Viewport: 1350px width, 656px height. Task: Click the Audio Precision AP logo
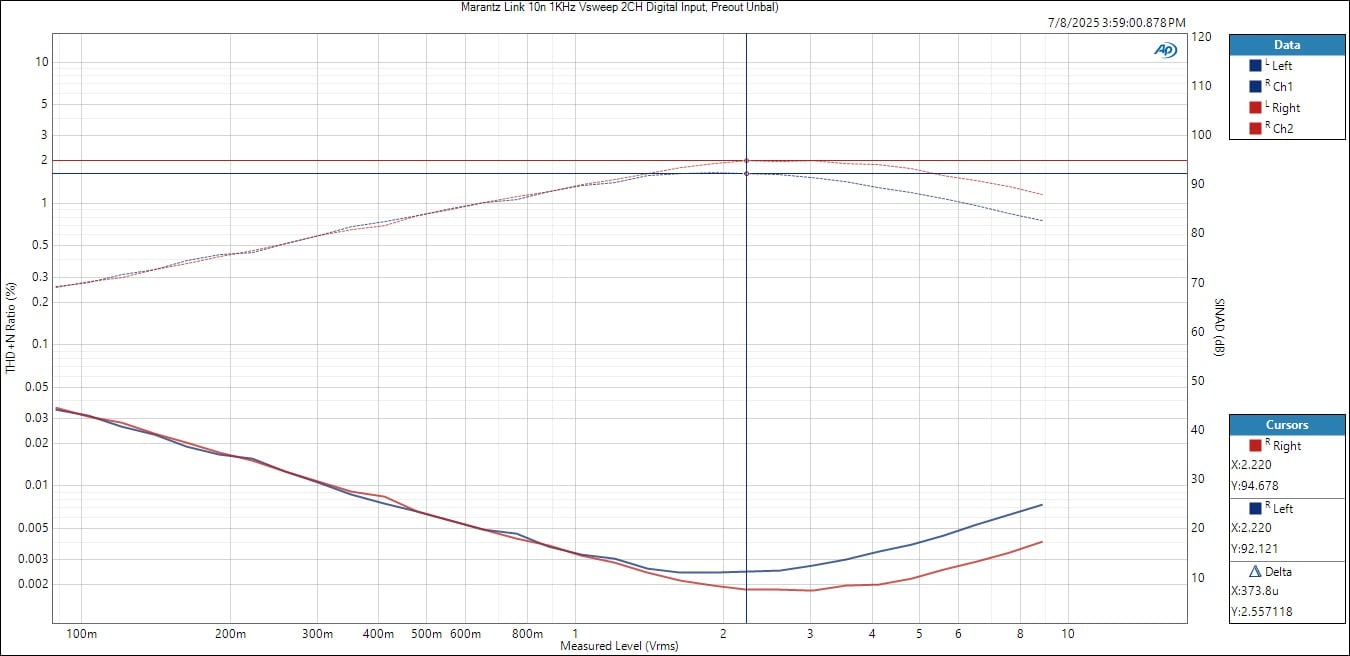click(x=1165, y=49)
